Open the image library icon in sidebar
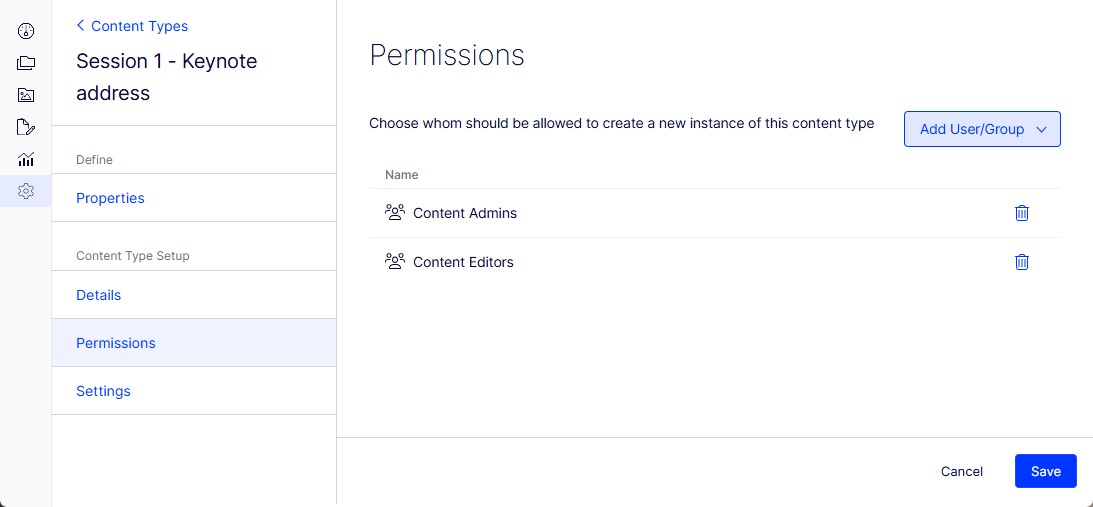This screenshot has width=1093, height=507. [26, 95]
